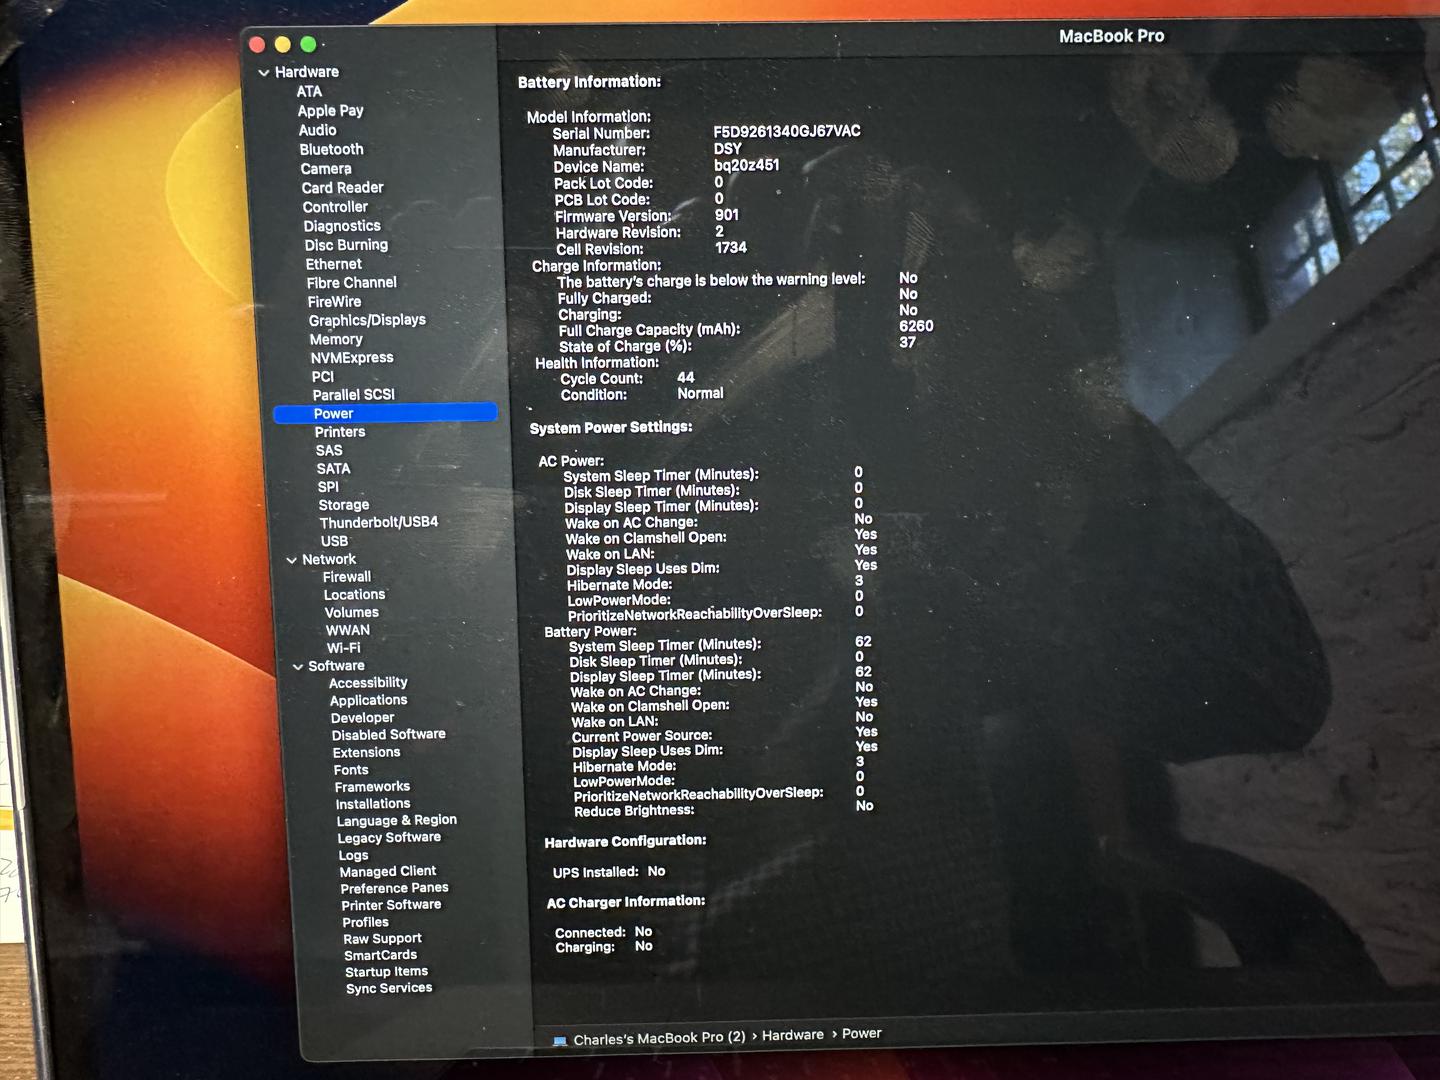
Task: Select Bluetooth in the sidebar
Action: pos(331,149)
